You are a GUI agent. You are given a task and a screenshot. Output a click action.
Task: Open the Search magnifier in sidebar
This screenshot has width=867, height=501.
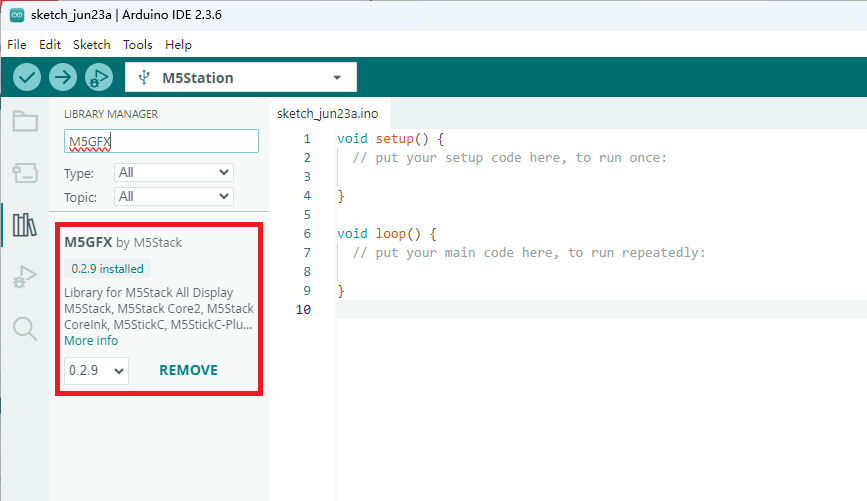coord(25,328)
